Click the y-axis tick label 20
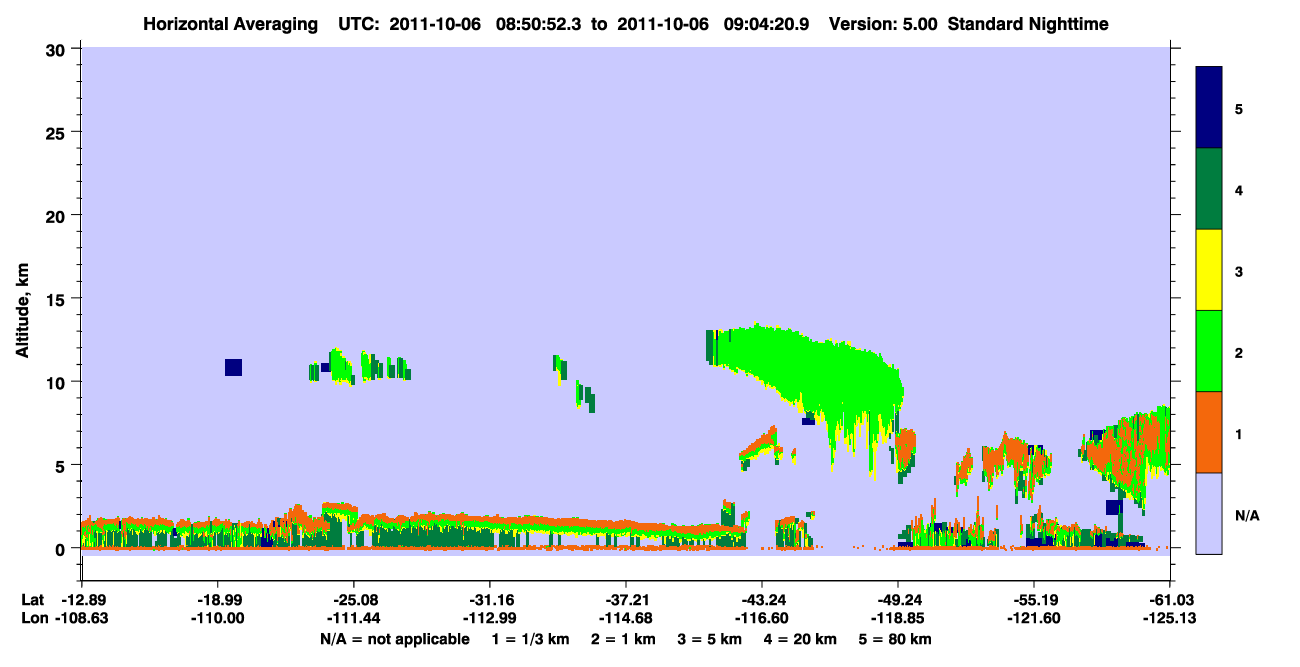The image size is (1300, 667). point(58,215)
